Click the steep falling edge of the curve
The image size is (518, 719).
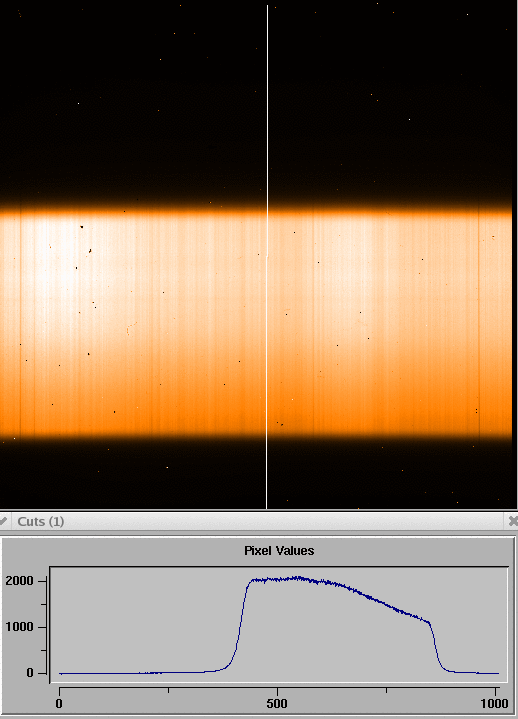coord(435,644)
